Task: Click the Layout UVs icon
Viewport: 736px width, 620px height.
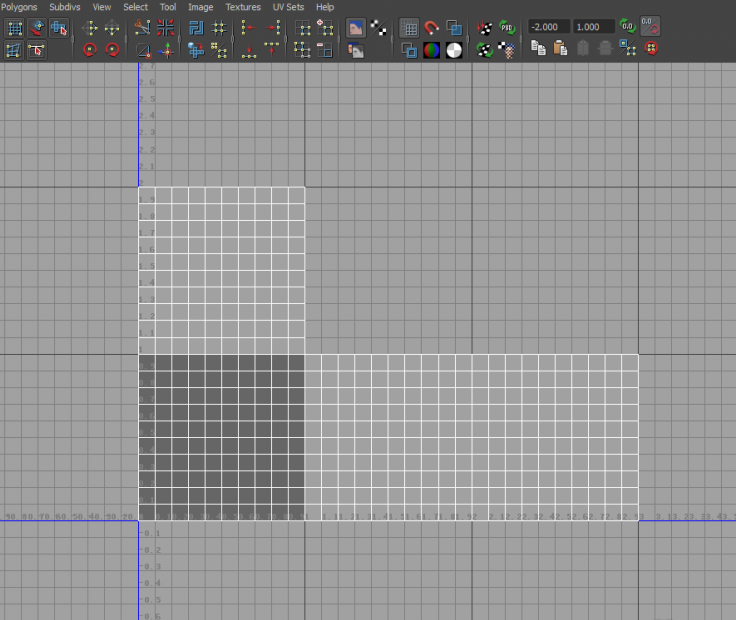Action: [196, 28]
